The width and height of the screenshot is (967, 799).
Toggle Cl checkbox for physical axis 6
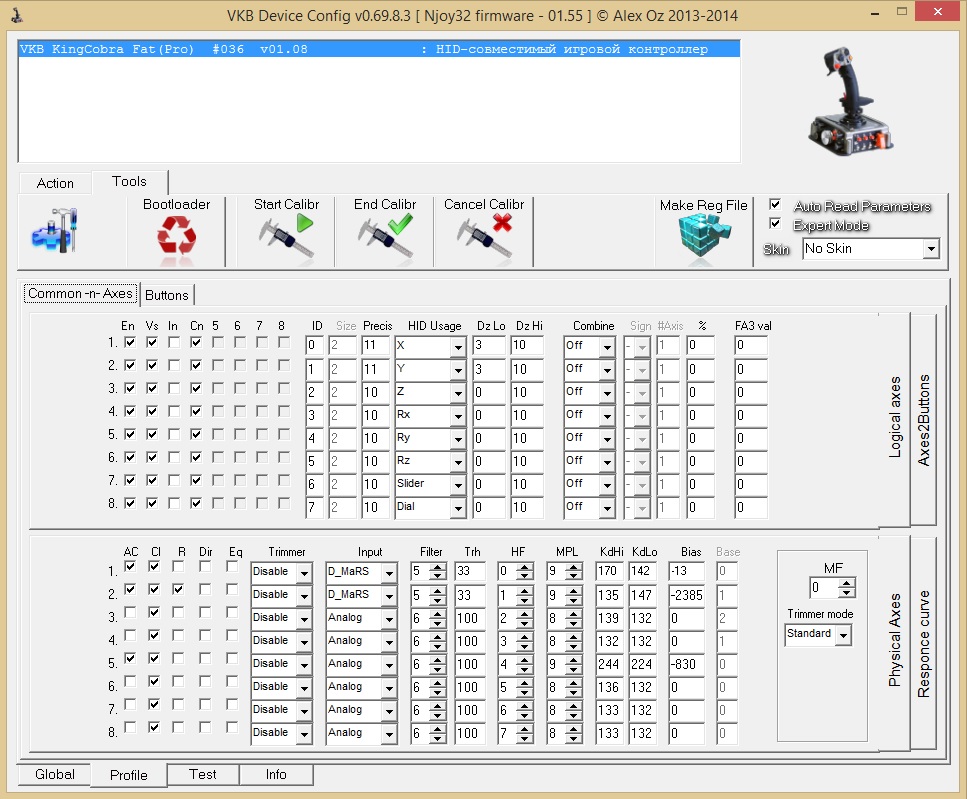[x=154, y=681]
